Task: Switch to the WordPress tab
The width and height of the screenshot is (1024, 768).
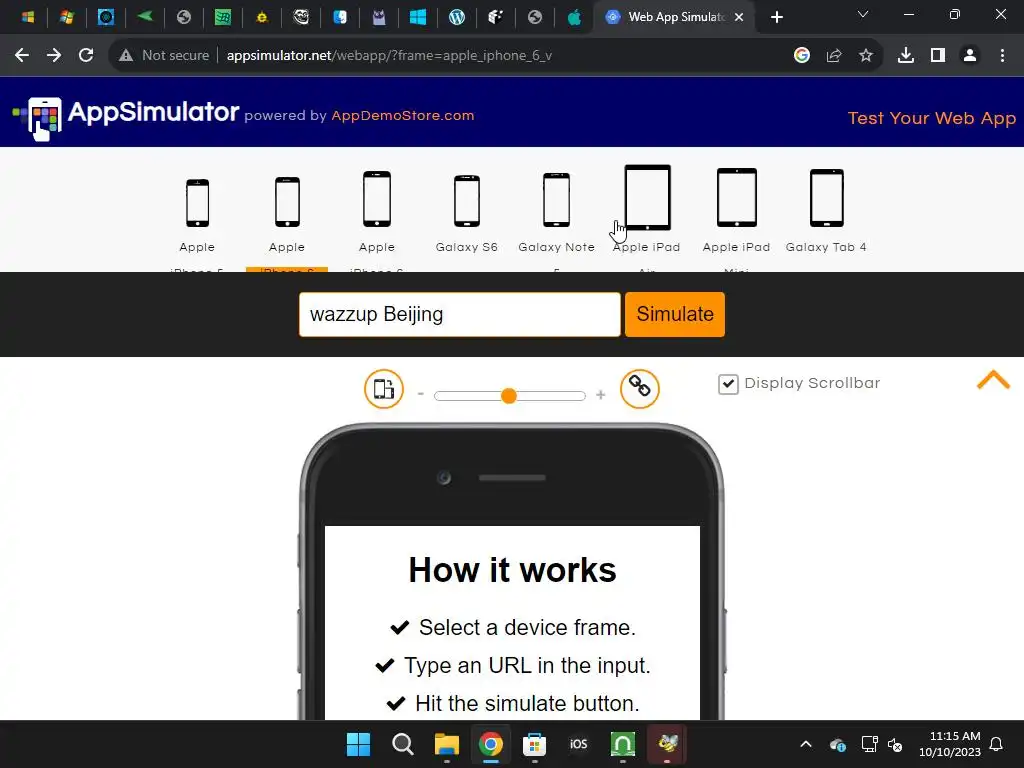Action: pos(457,17)
